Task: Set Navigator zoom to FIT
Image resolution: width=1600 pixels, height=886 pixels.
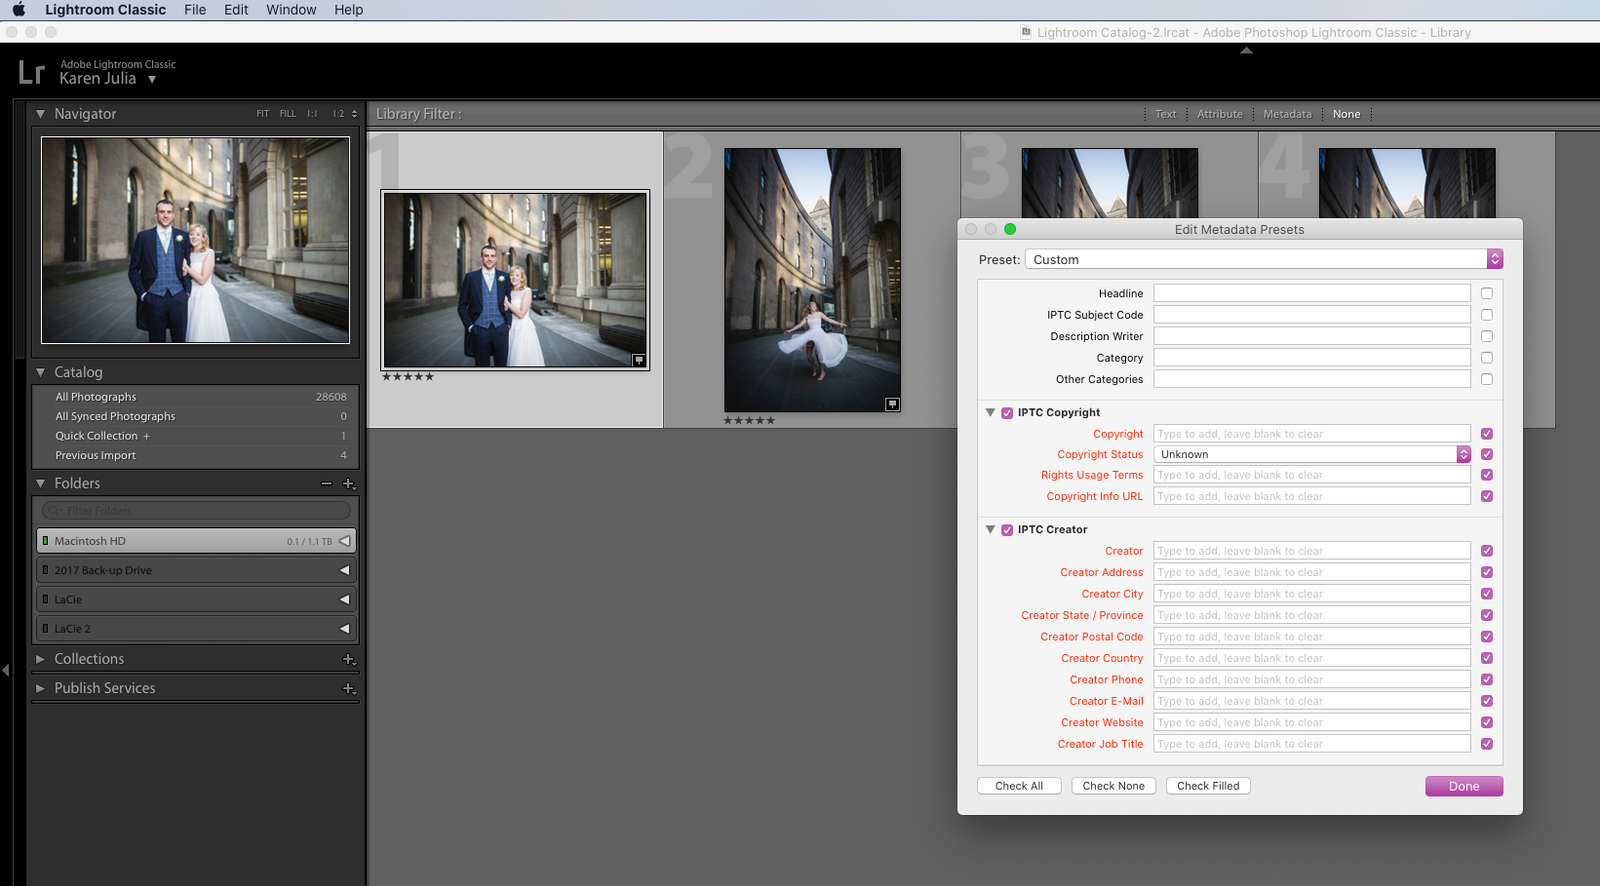Action: point(263,114)
